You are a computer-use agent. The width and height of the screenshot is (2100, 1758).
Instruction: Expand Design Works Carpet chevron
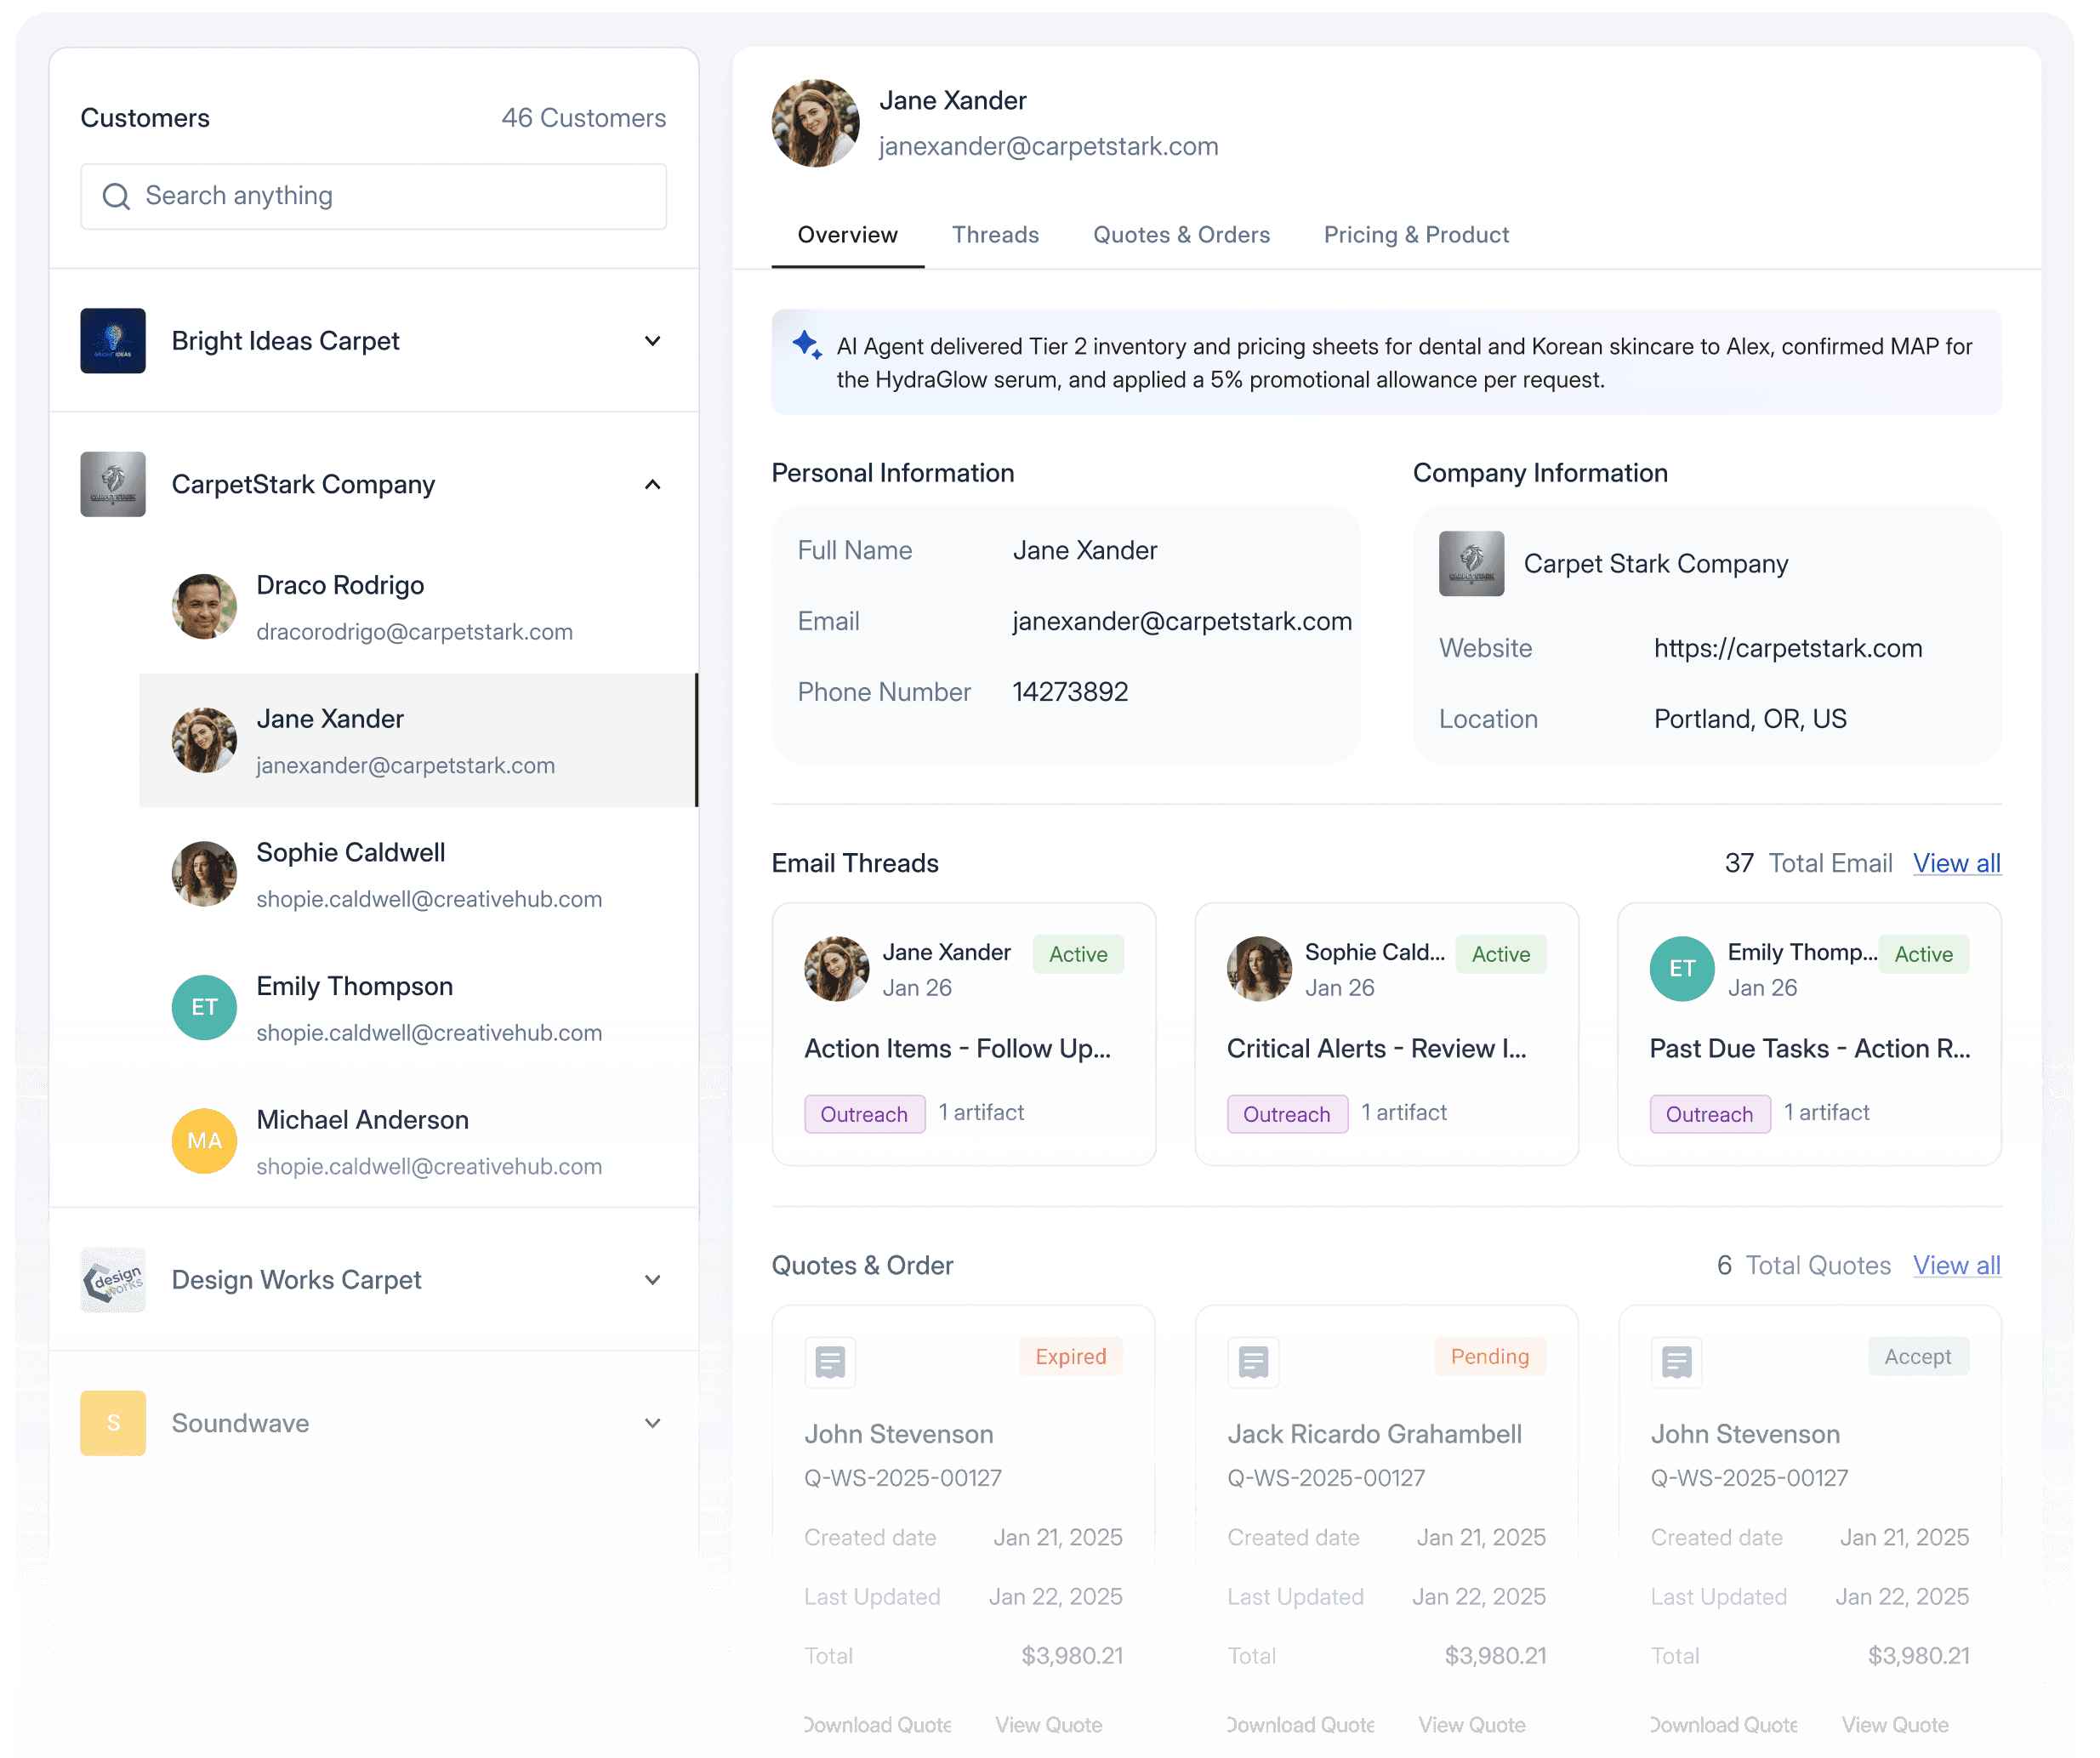tap(652, 1279)
